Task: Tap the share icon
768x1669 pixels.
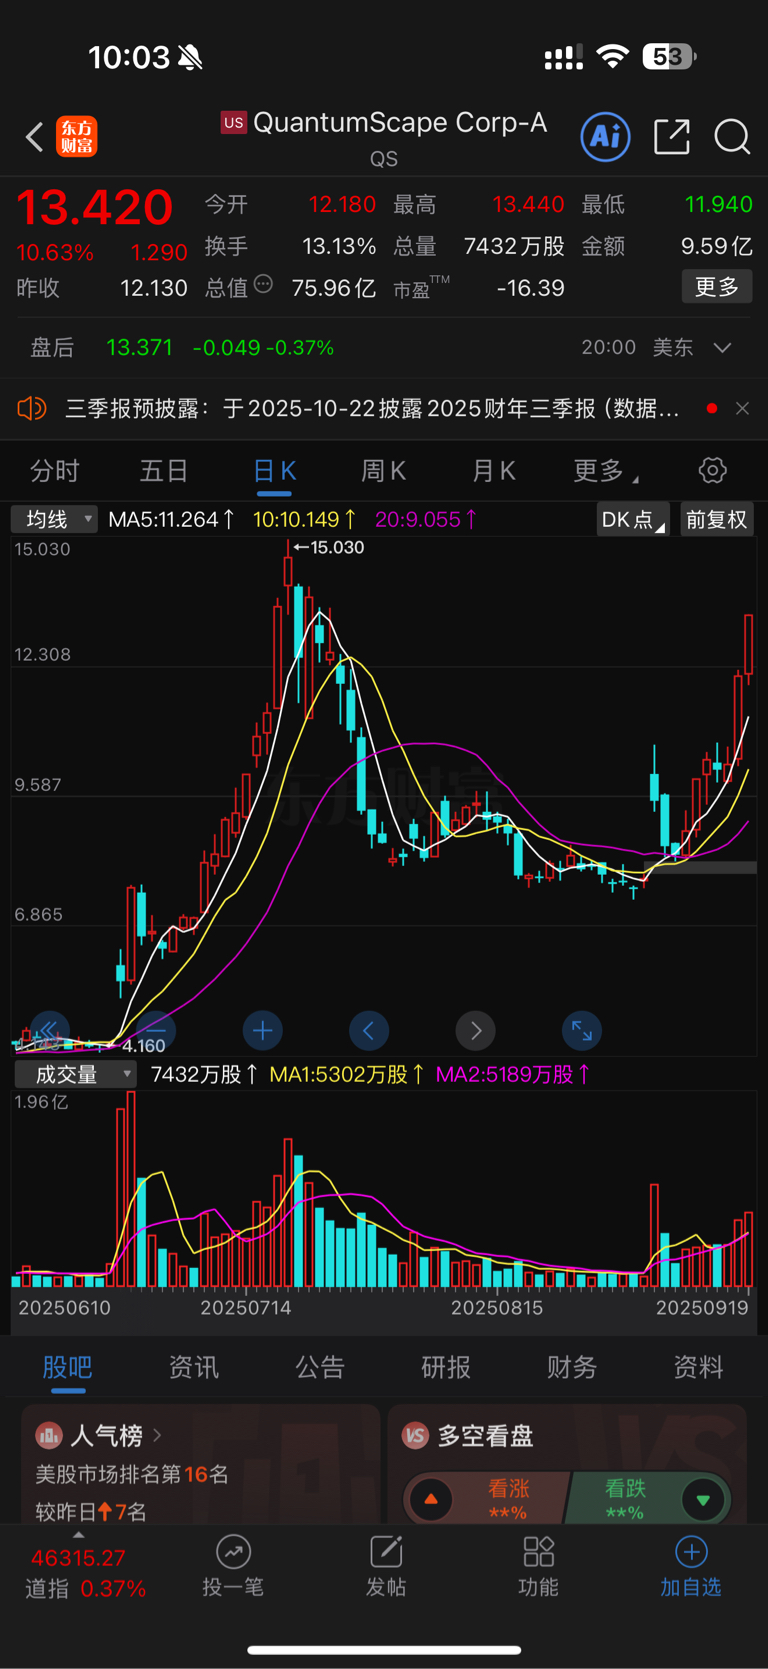Action: tap(672, 136)
